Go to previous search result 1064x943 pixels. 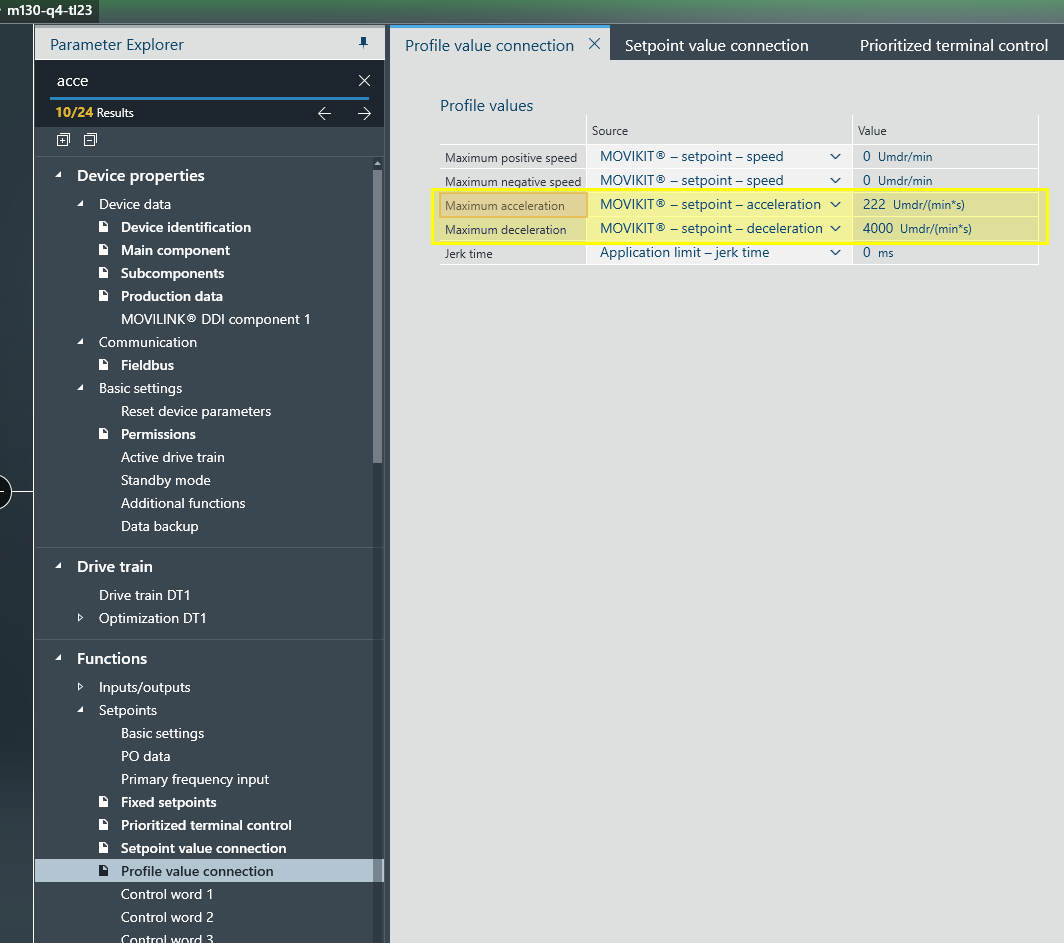click(x=324, y=113)
